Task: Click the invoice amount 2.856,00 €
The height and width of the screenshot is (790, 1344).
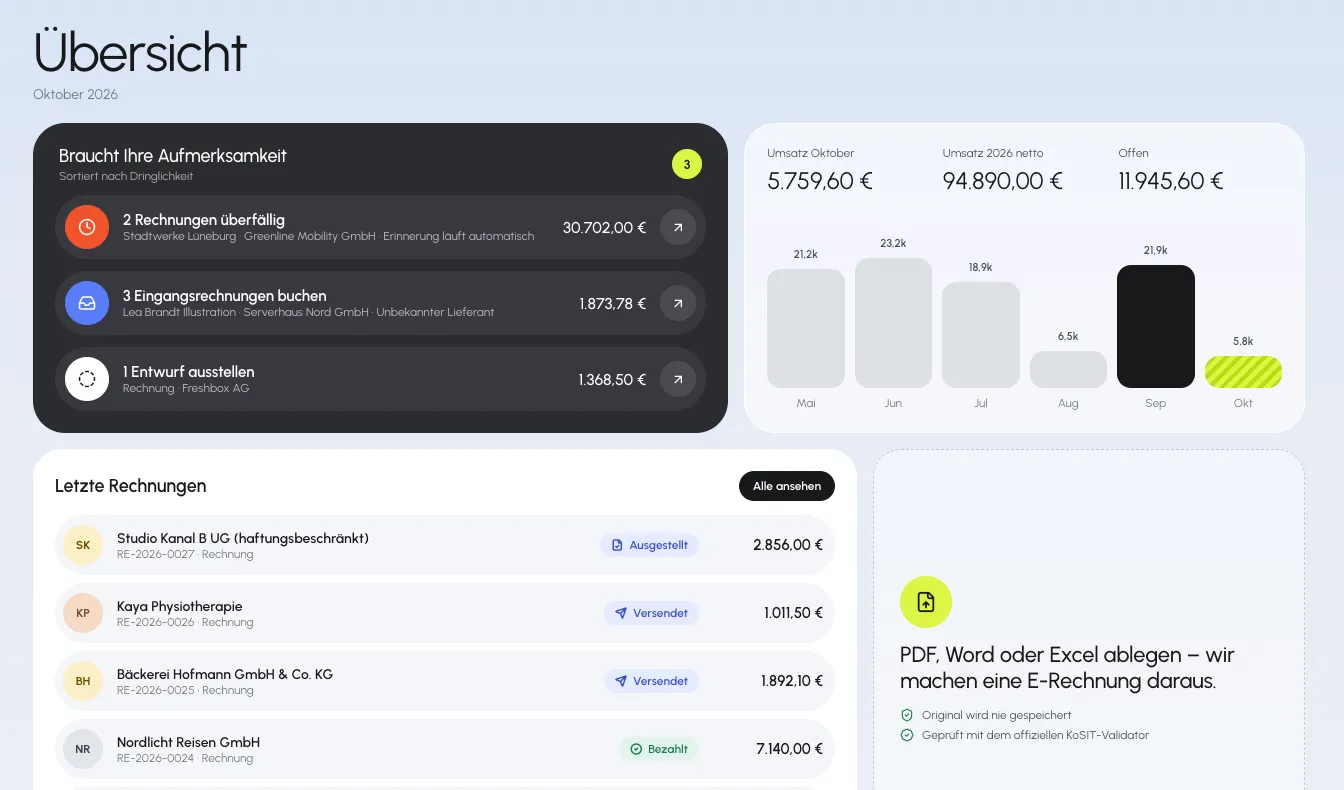Action: (x=788, y=545)
